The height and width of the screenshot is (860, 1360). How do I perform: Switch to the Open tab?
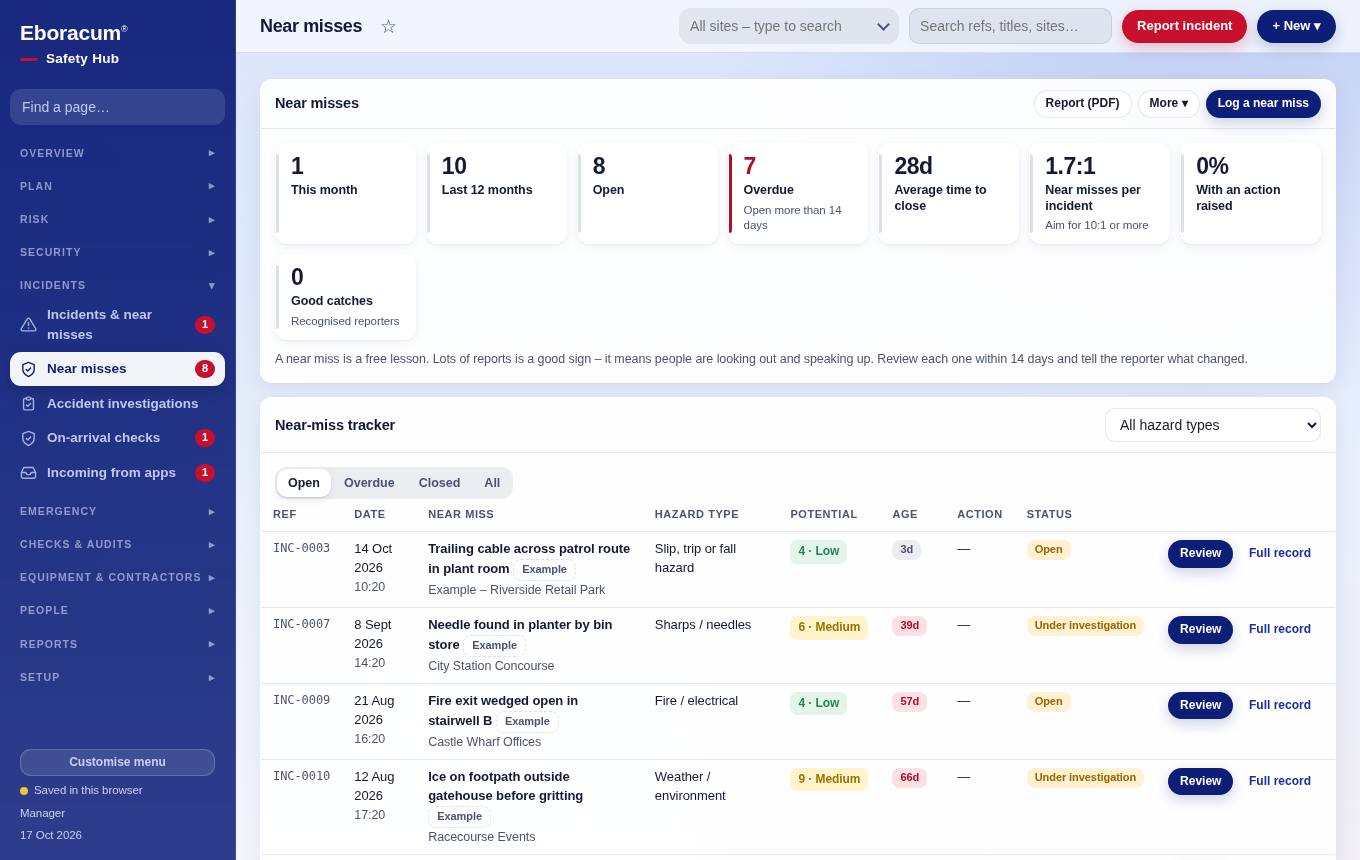pos(304,483)
